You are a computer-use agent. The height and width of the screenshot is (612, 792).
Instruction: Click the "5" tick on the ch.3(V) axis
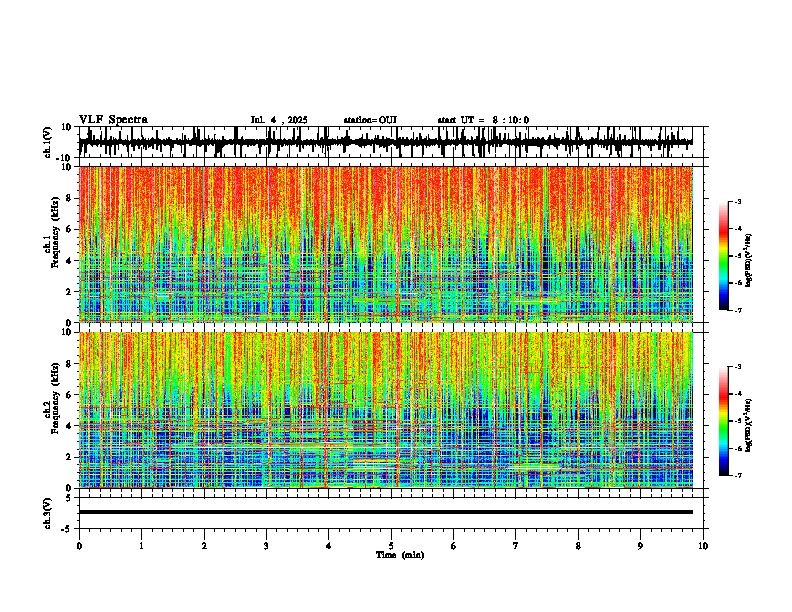pos(69,498)
